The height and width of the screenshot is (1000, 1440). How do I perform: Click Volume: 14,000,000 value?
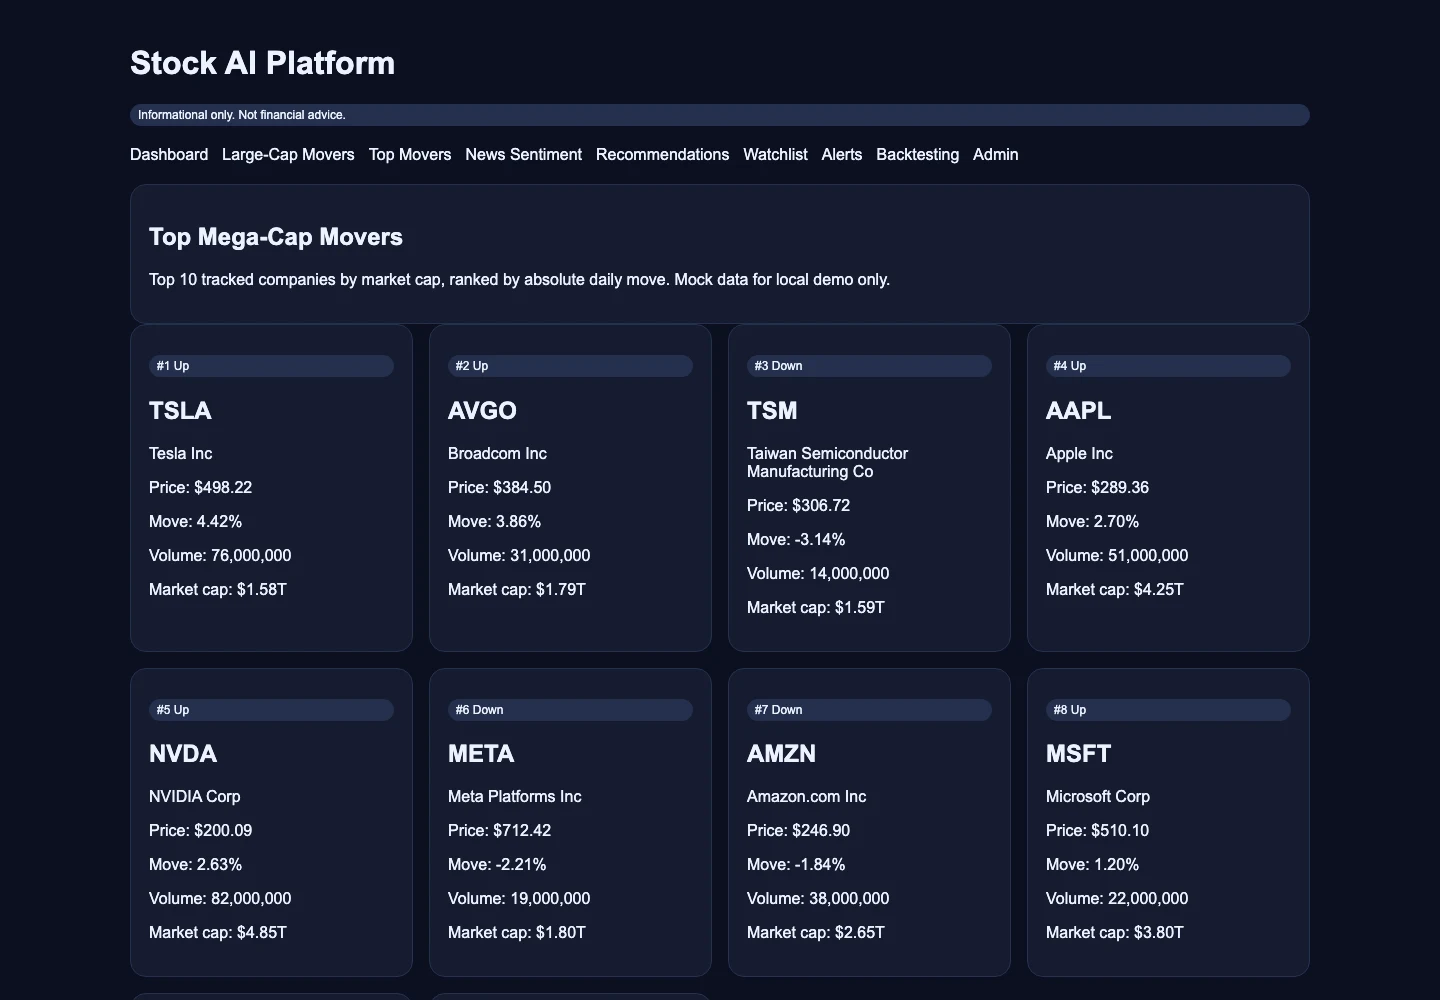818,574
